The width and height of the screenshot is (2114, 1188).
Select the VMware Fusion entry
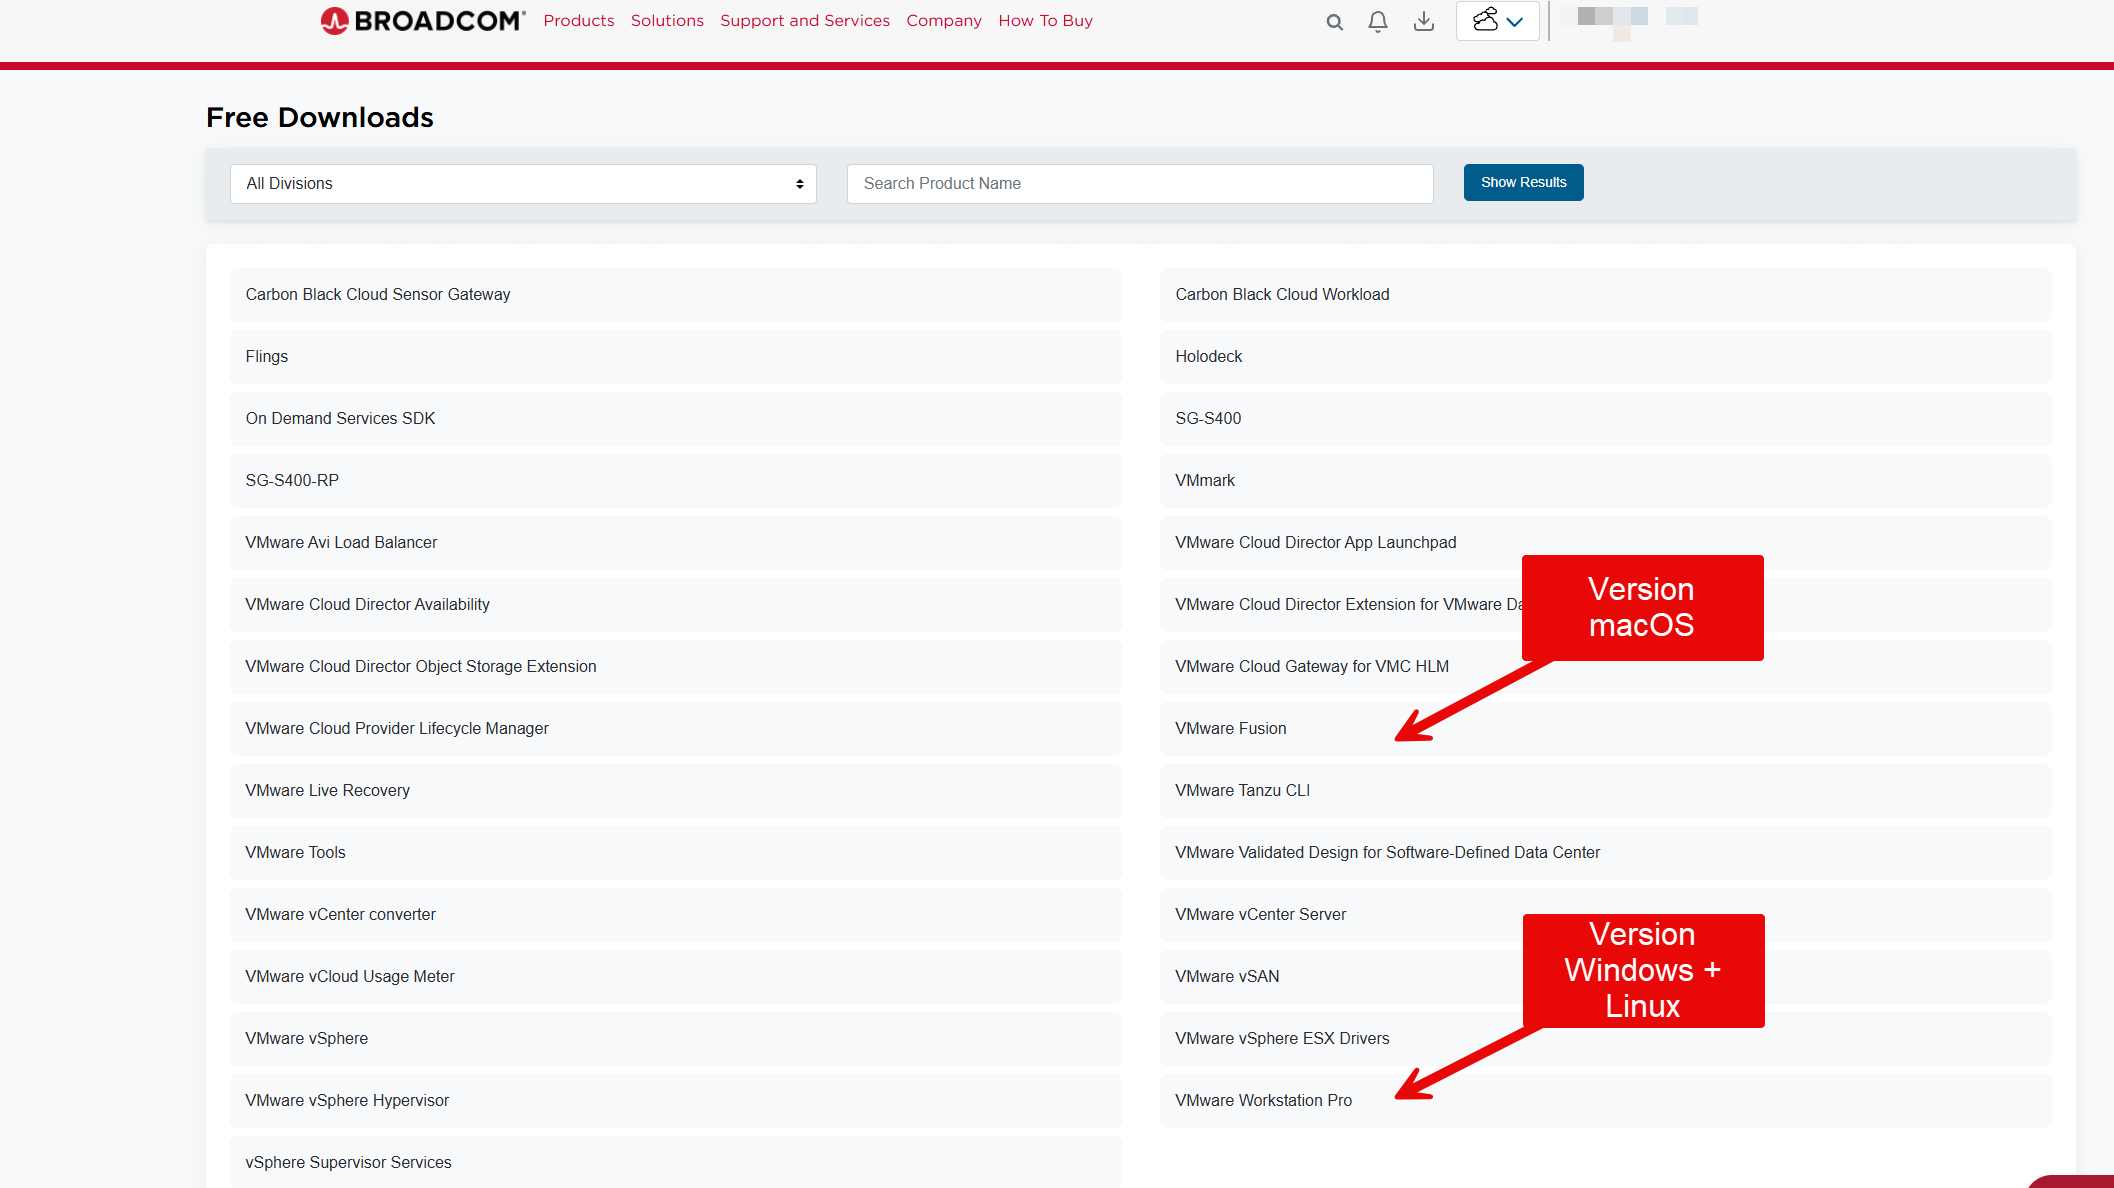[x=1606, y=729]
